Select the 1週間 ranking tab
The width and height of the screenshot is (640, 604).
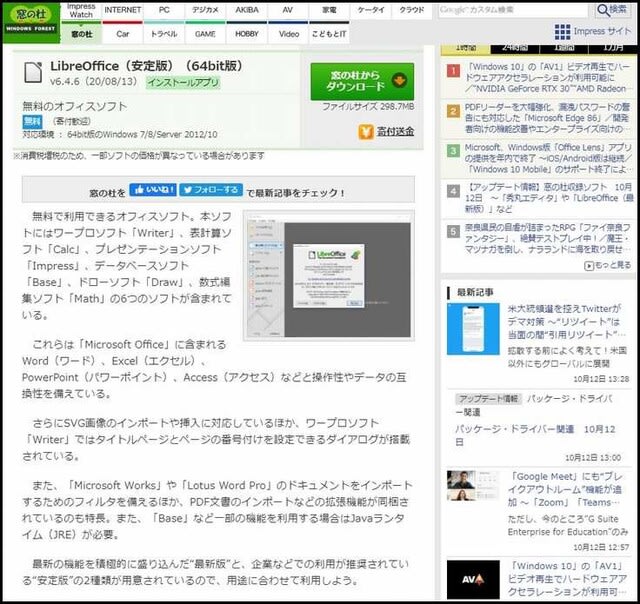coord(564,49)
